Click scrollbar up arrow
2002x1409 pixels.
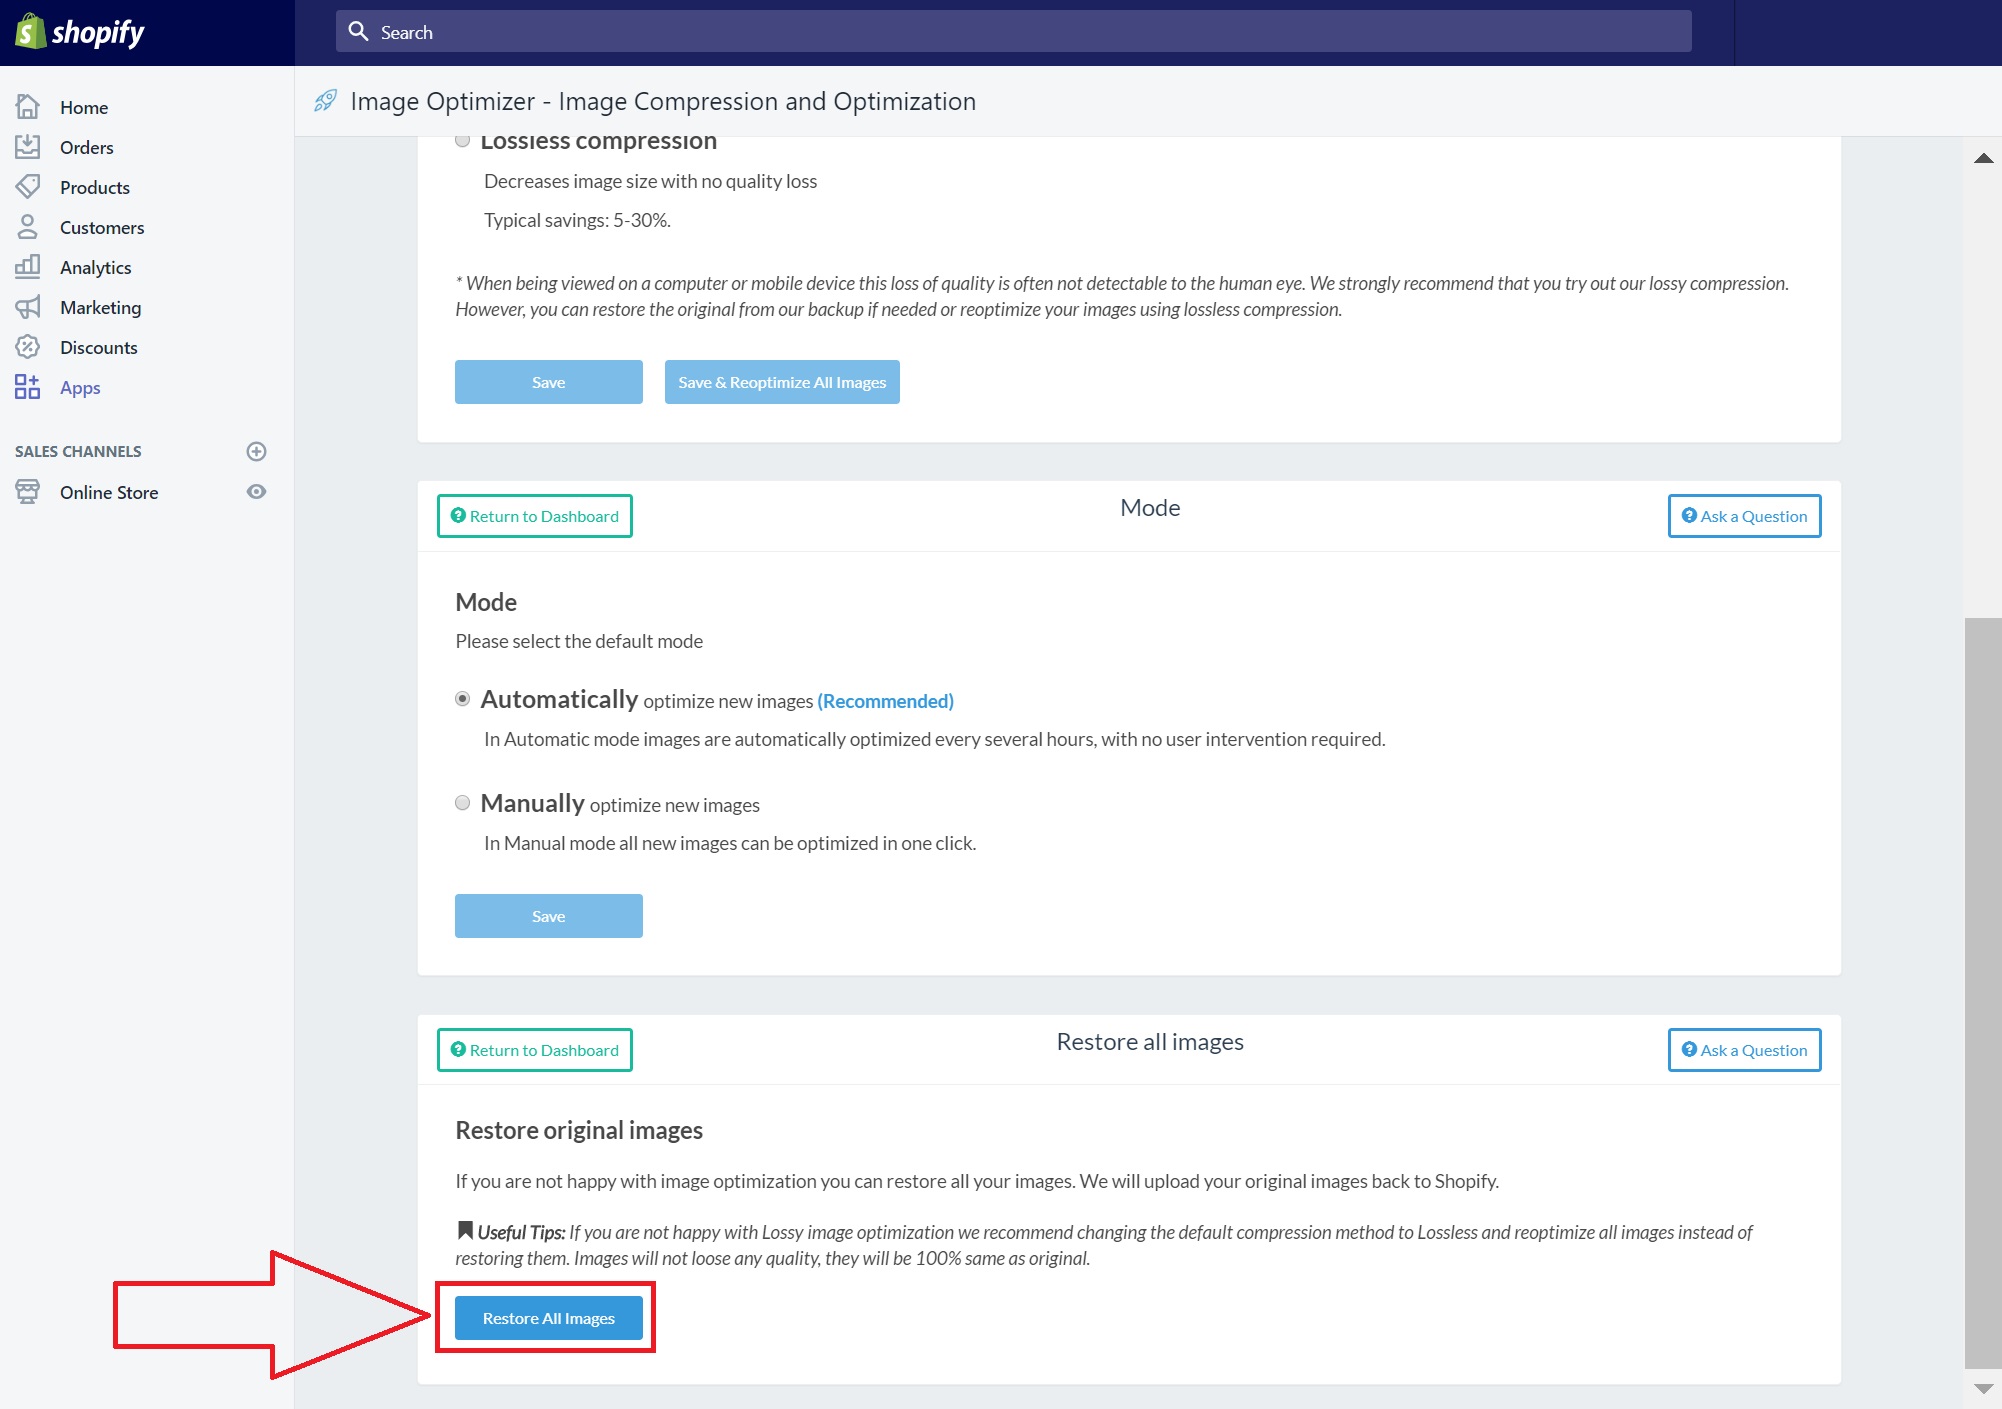click(x=1984, y=158)
